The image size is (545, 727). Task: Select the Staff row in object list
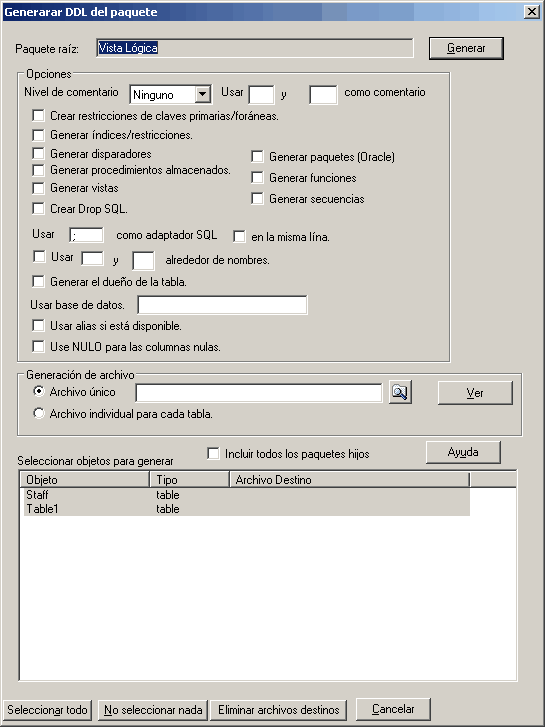pyautogui.click(x=247, y=495)
